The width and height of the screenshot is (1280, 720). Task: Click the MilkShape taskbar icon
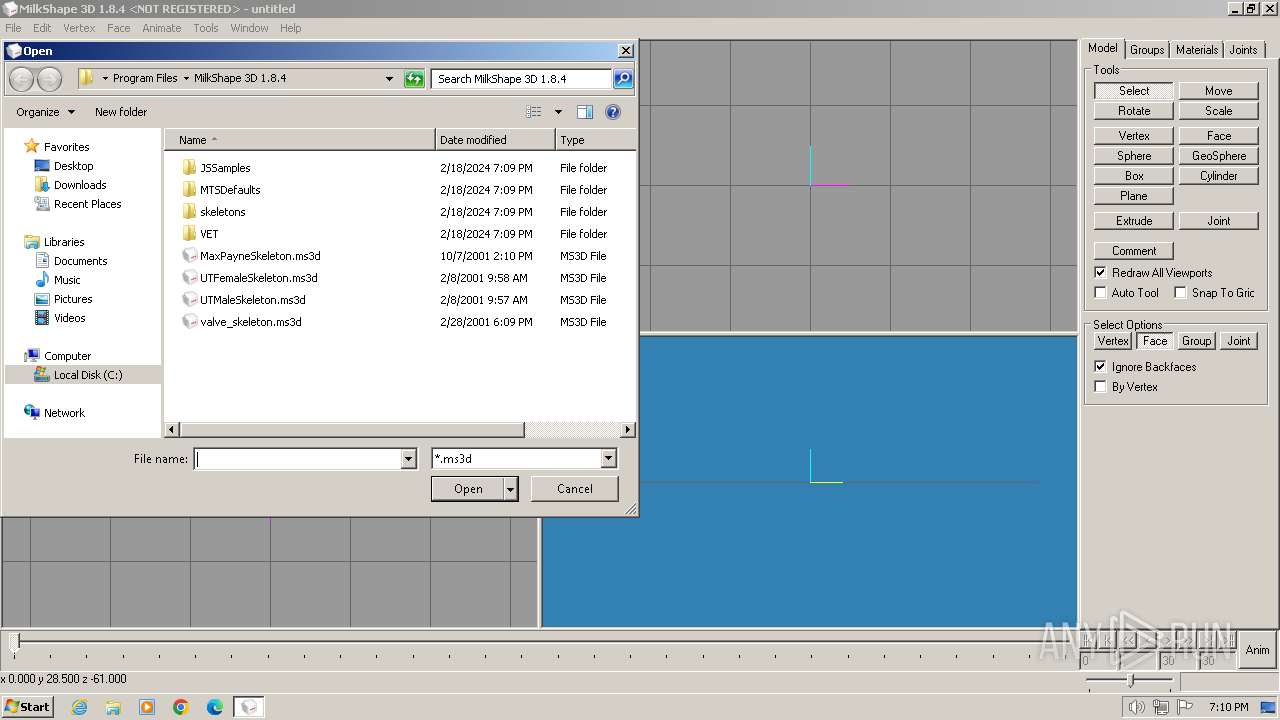pos(249,707)
